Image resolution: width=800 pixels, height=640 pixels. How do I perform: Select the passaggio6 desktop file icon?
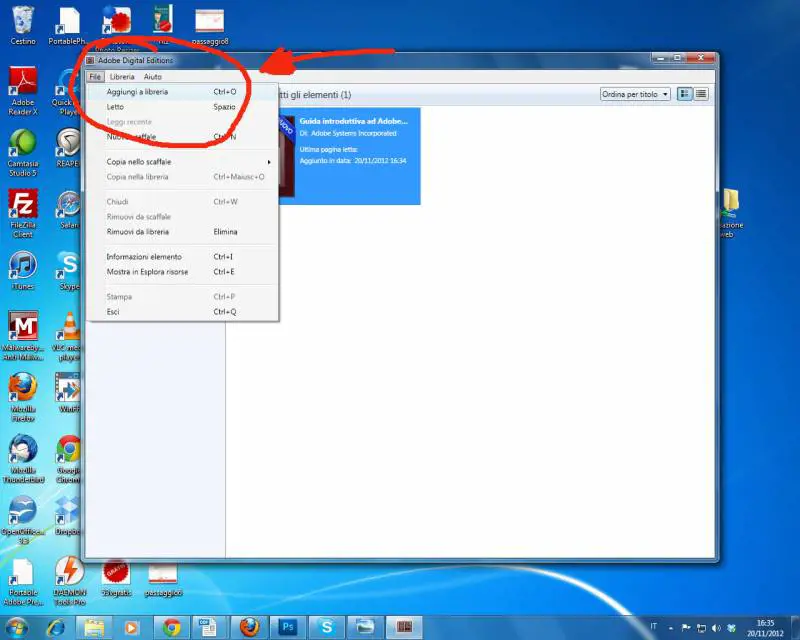pyautogui.click(x=163, y=580)
